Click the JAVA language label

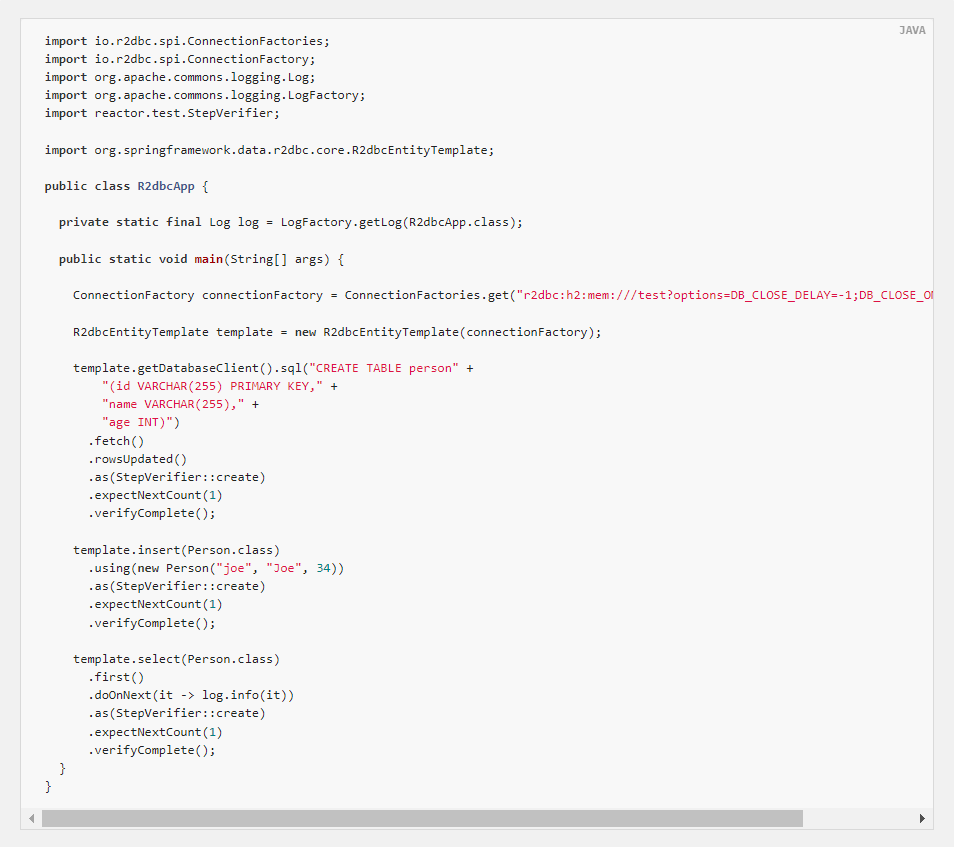point(912,30)
